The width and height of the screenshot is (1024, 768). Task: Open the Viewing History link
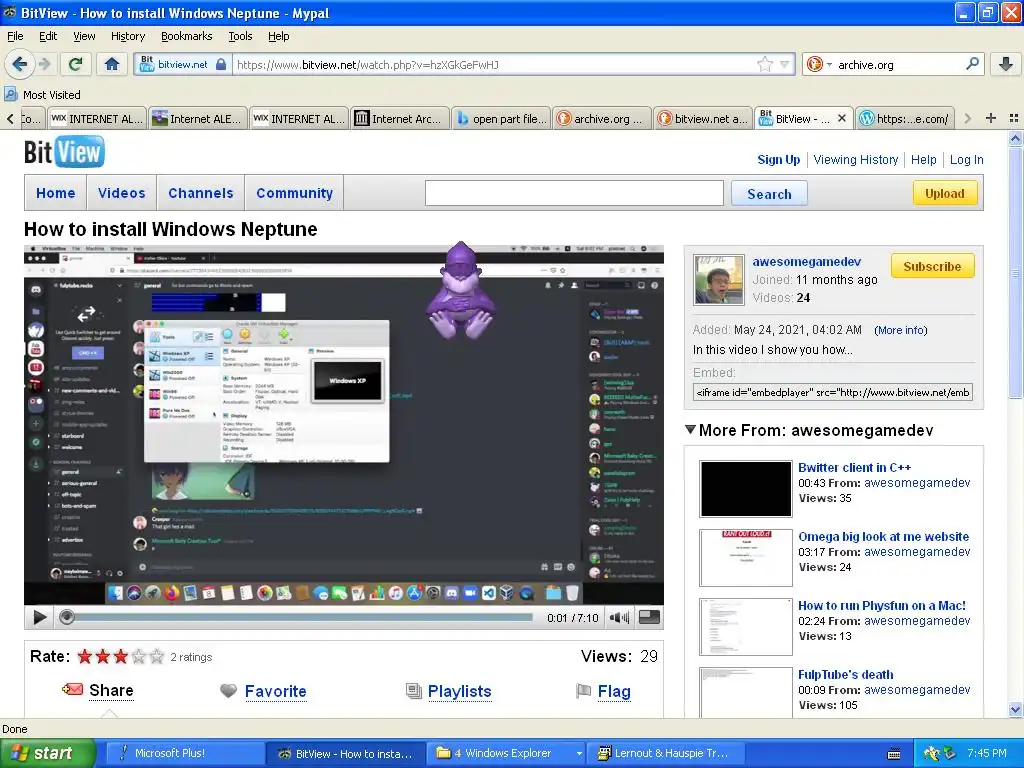click(856, 159)
